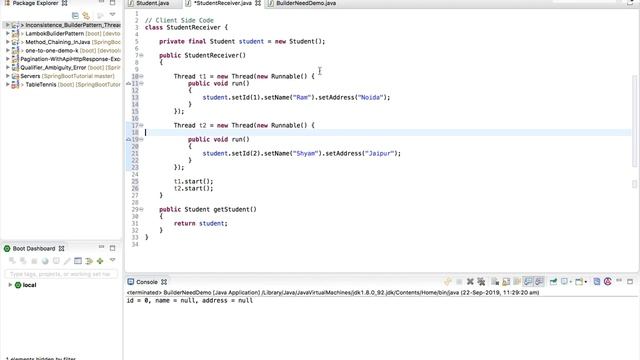Click override marker at line 19

(x=129, y=139)
